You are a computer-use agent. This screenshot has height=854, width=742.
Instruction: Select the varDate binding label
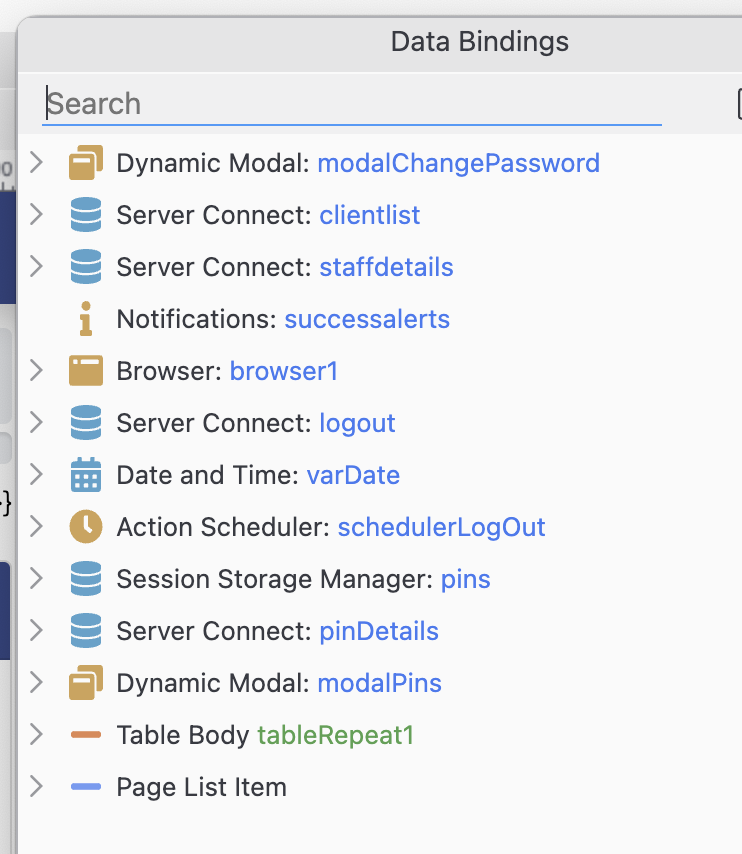tap(353, 475)
